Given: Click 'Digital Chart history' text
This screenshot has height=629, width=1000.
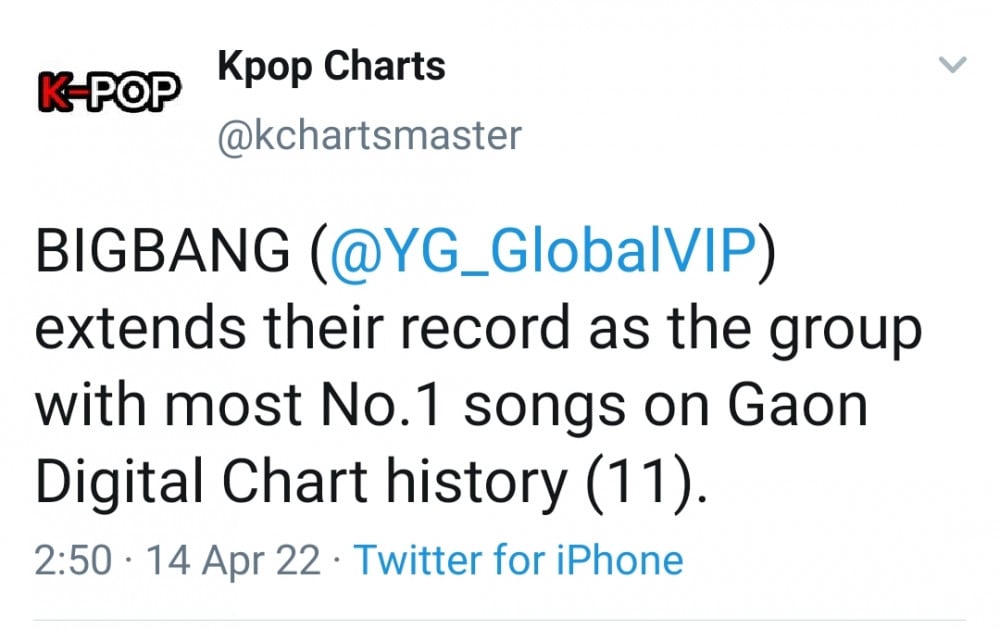Looking at the screenshot, I should (301, 482).
